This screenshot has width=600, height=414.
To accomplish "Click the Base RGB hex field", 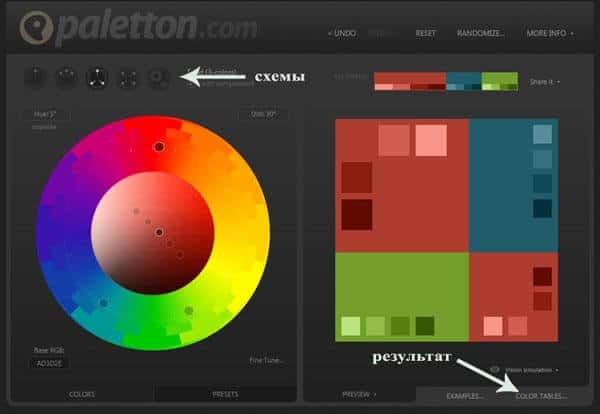I will tap(49, 363).
